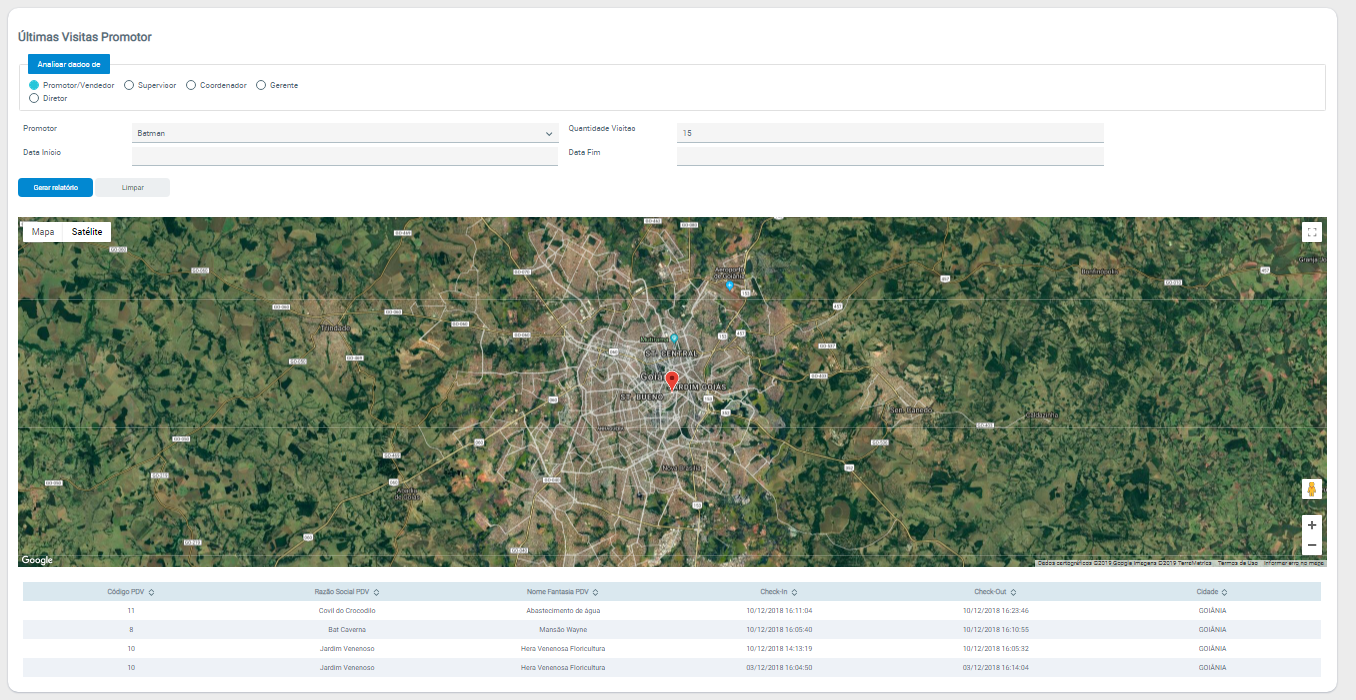Click the Quantidade Visitas field

(x=889, y=133)
